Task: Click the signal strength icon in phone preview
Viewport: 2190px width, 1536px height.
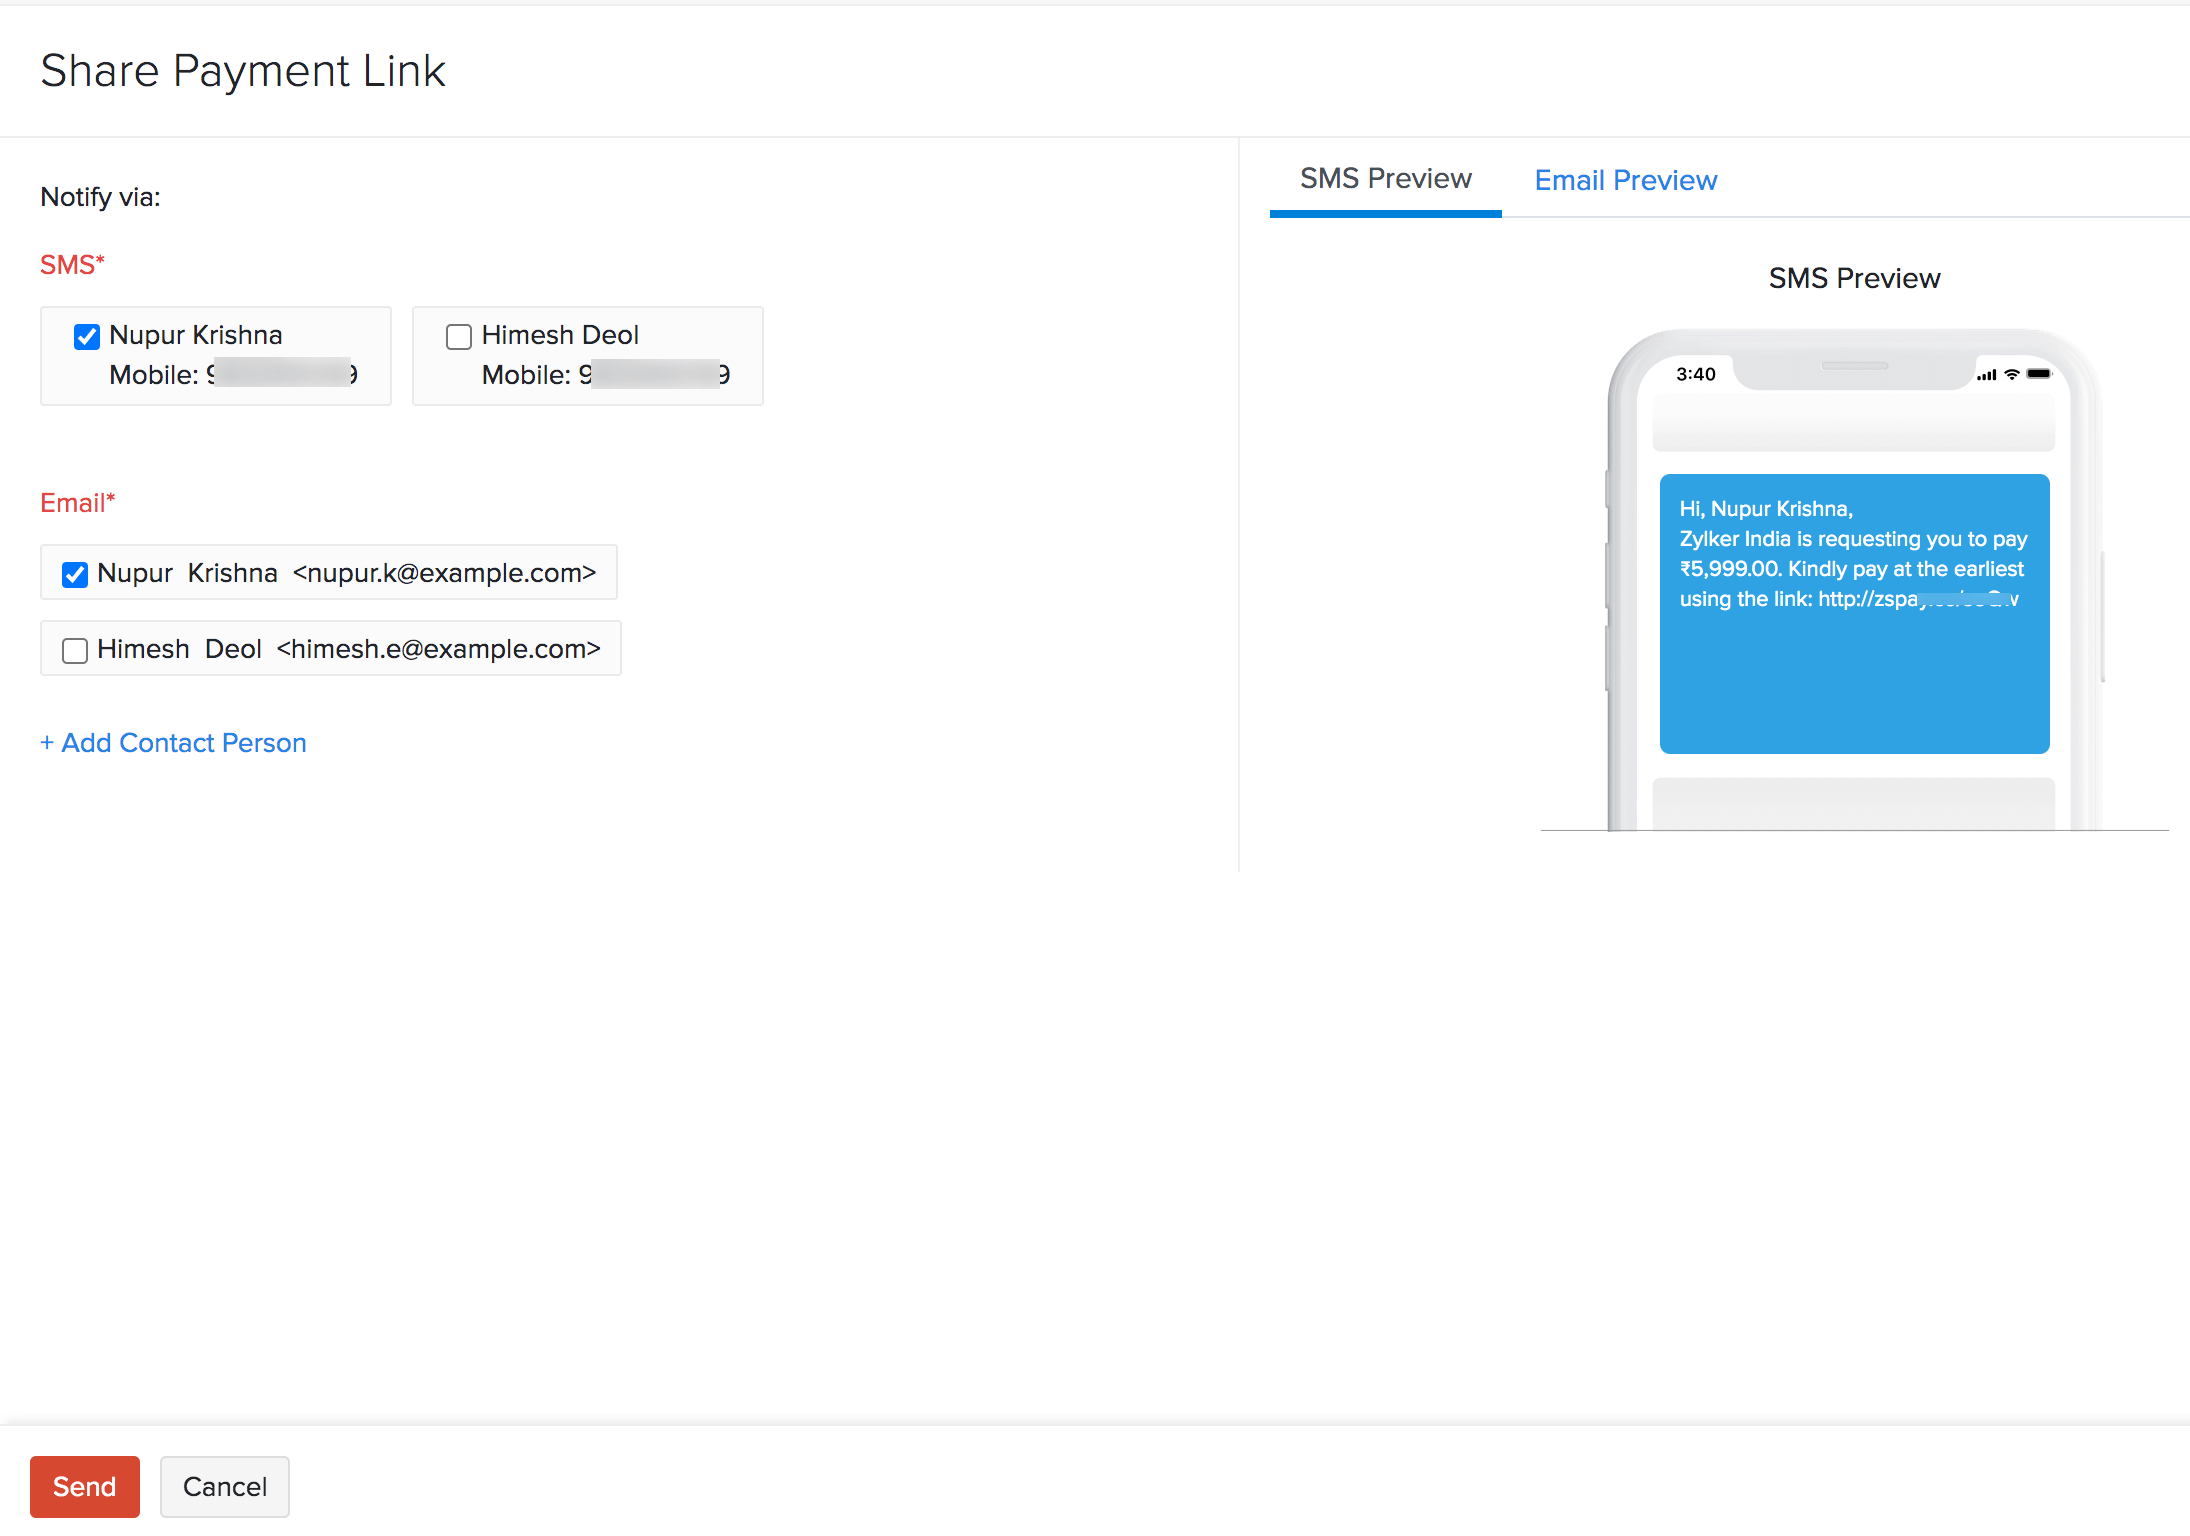Action: pos(1986,375)
